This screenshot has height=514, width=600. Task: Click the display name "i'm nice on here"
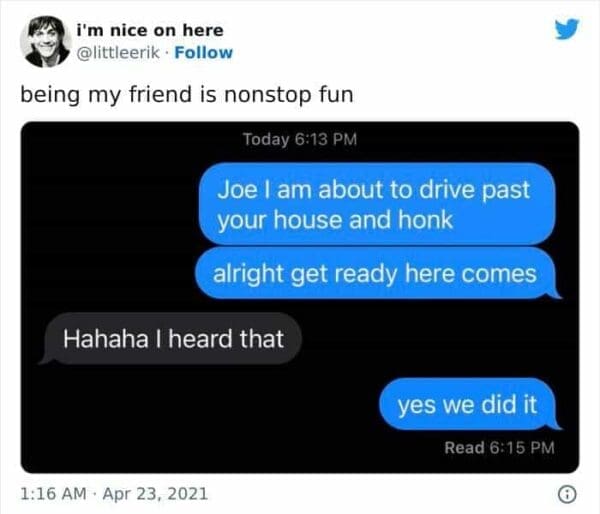point(150,31)
